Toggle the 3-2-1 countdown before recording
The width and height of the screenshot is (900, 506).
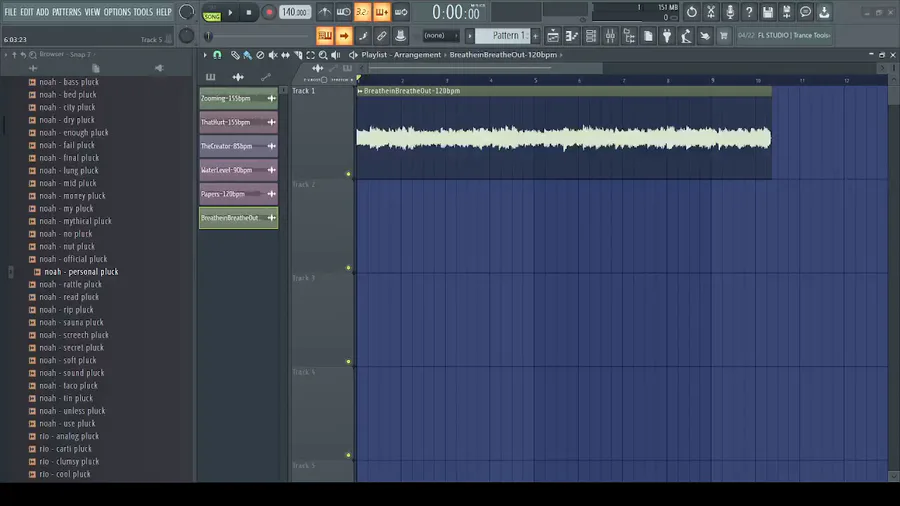tap(362, 12)
